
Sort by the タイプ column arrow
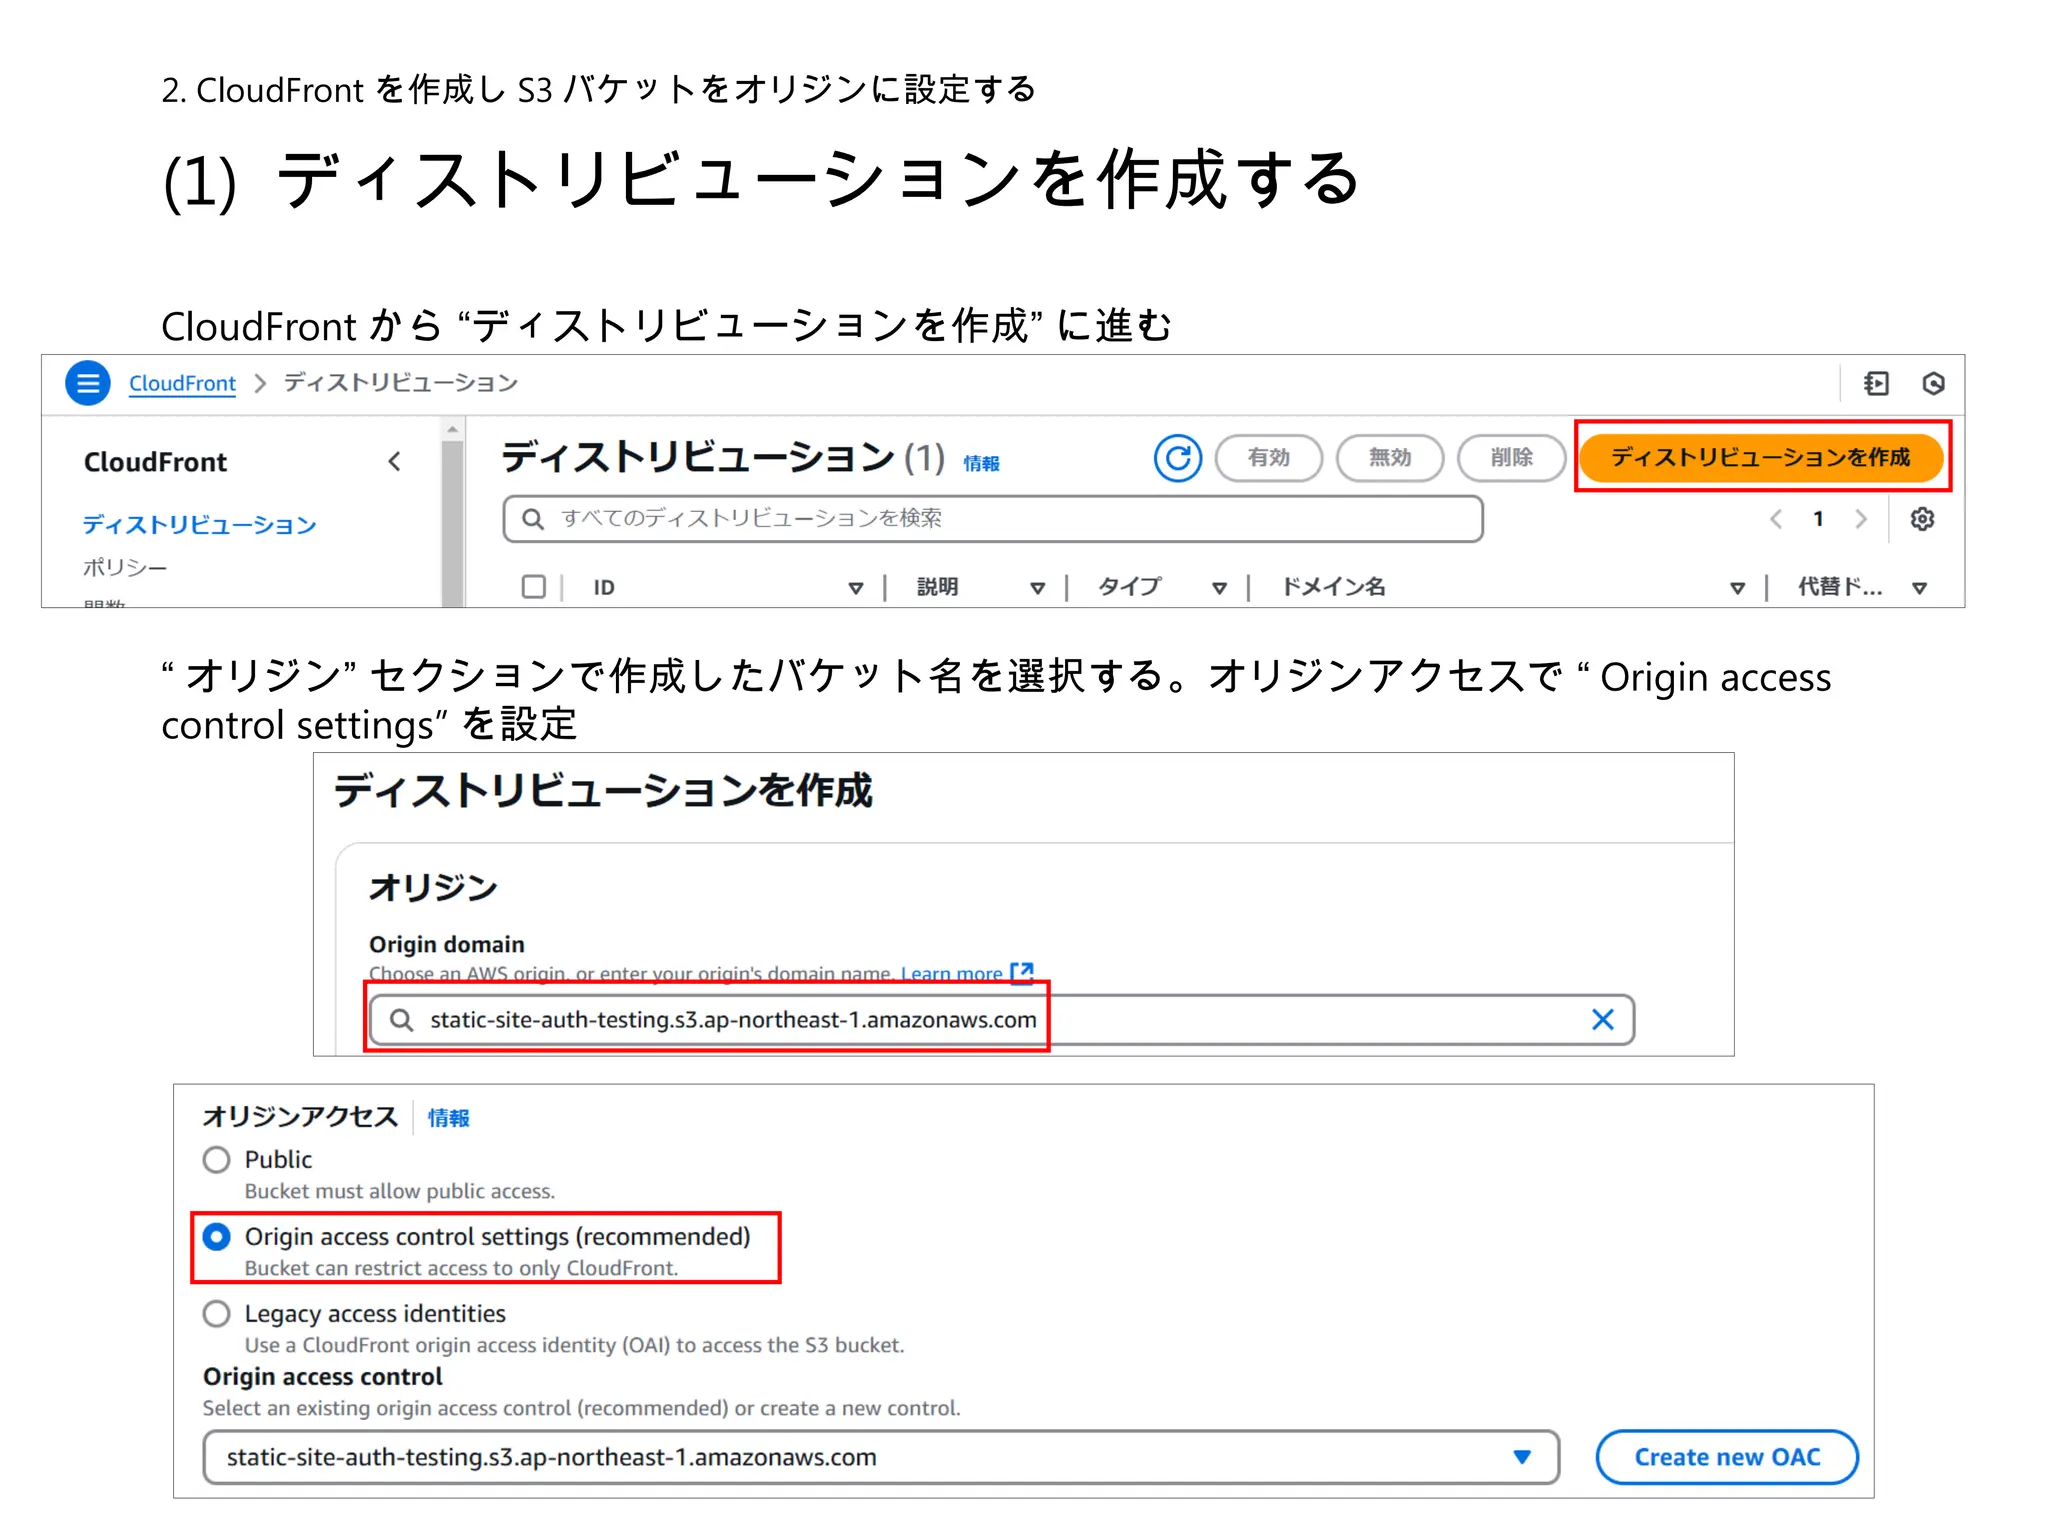1219,588
